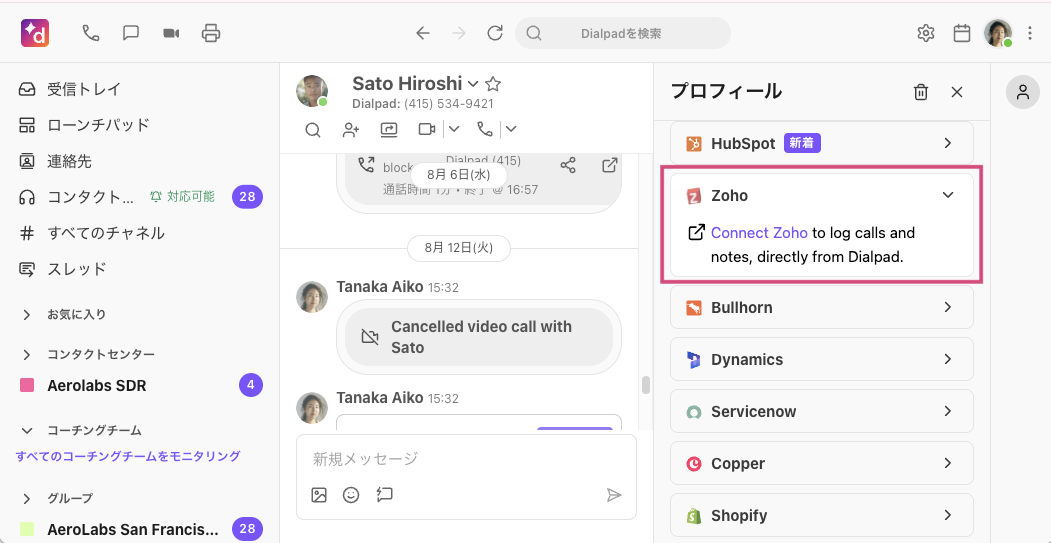Click add people icon in conversation toolbar

[x=351, y=129]
